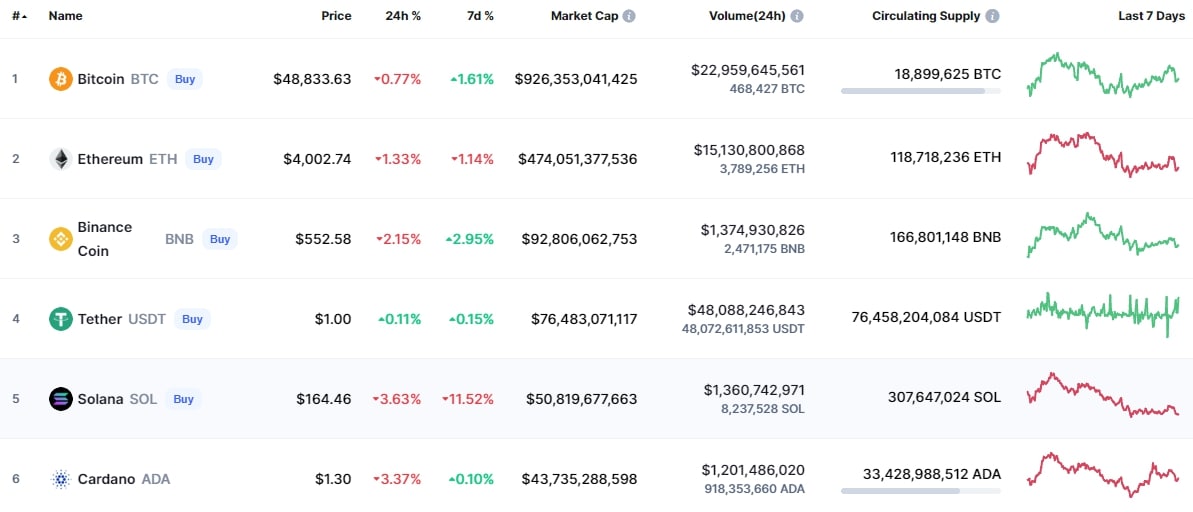This screenshot has width=1193, height=512.
Task: Sort table by Price column header
Action: coord(336,16)
